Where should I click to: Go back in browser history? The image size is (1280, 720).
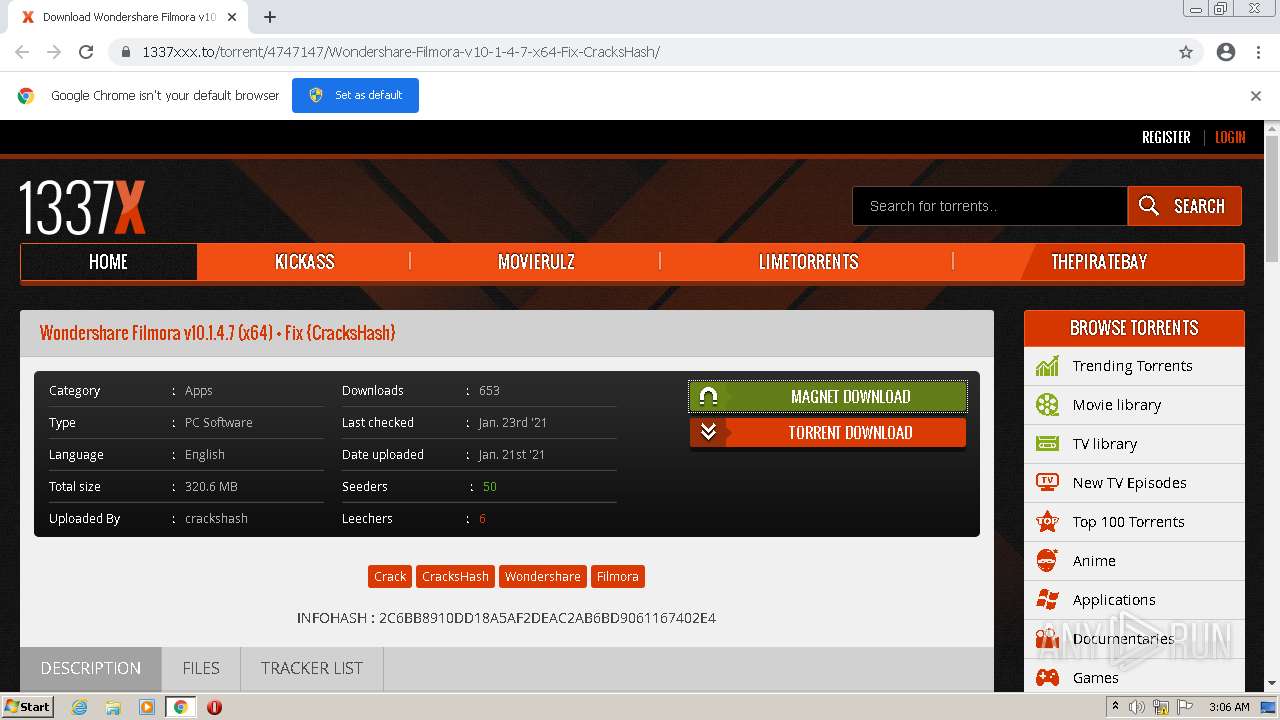[22, 52]
